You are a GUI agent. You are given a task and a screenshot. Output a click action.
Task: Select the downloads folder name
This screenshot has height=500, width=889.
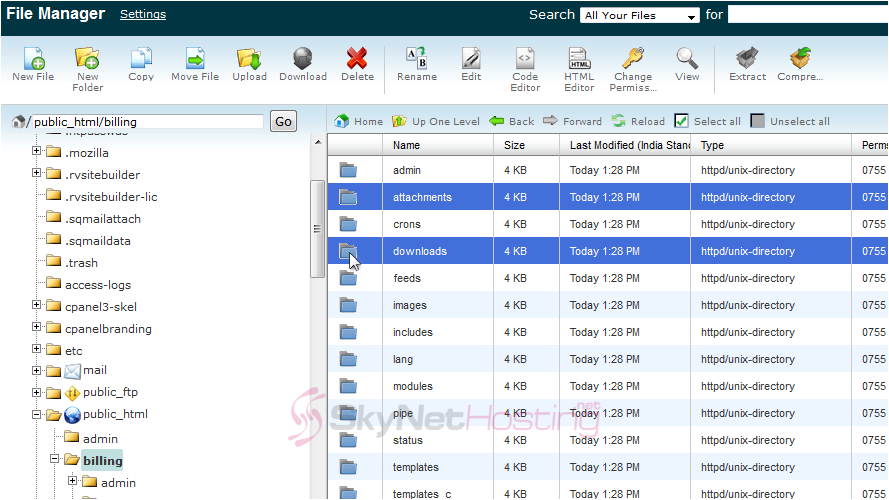coord(420,251)
